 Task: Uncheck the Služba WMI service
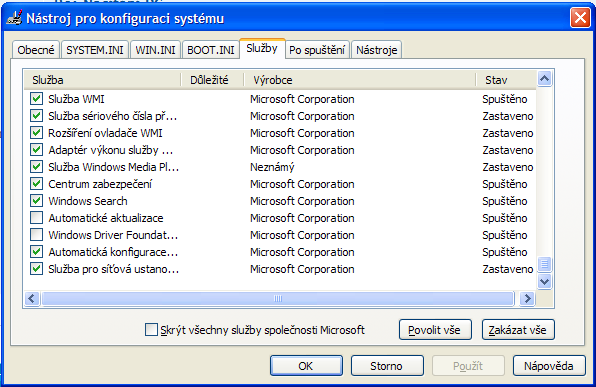pos(36,99)
